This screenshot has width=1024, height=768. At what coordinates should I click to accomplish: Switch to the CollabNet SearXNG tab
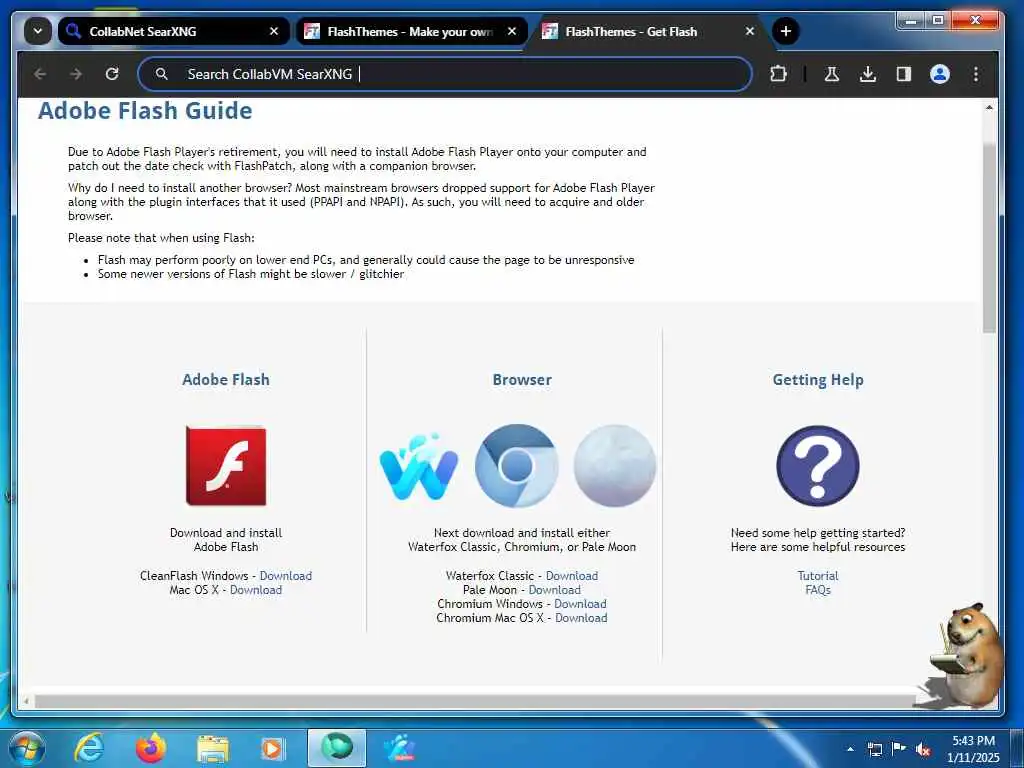click(x=173, y=31)
